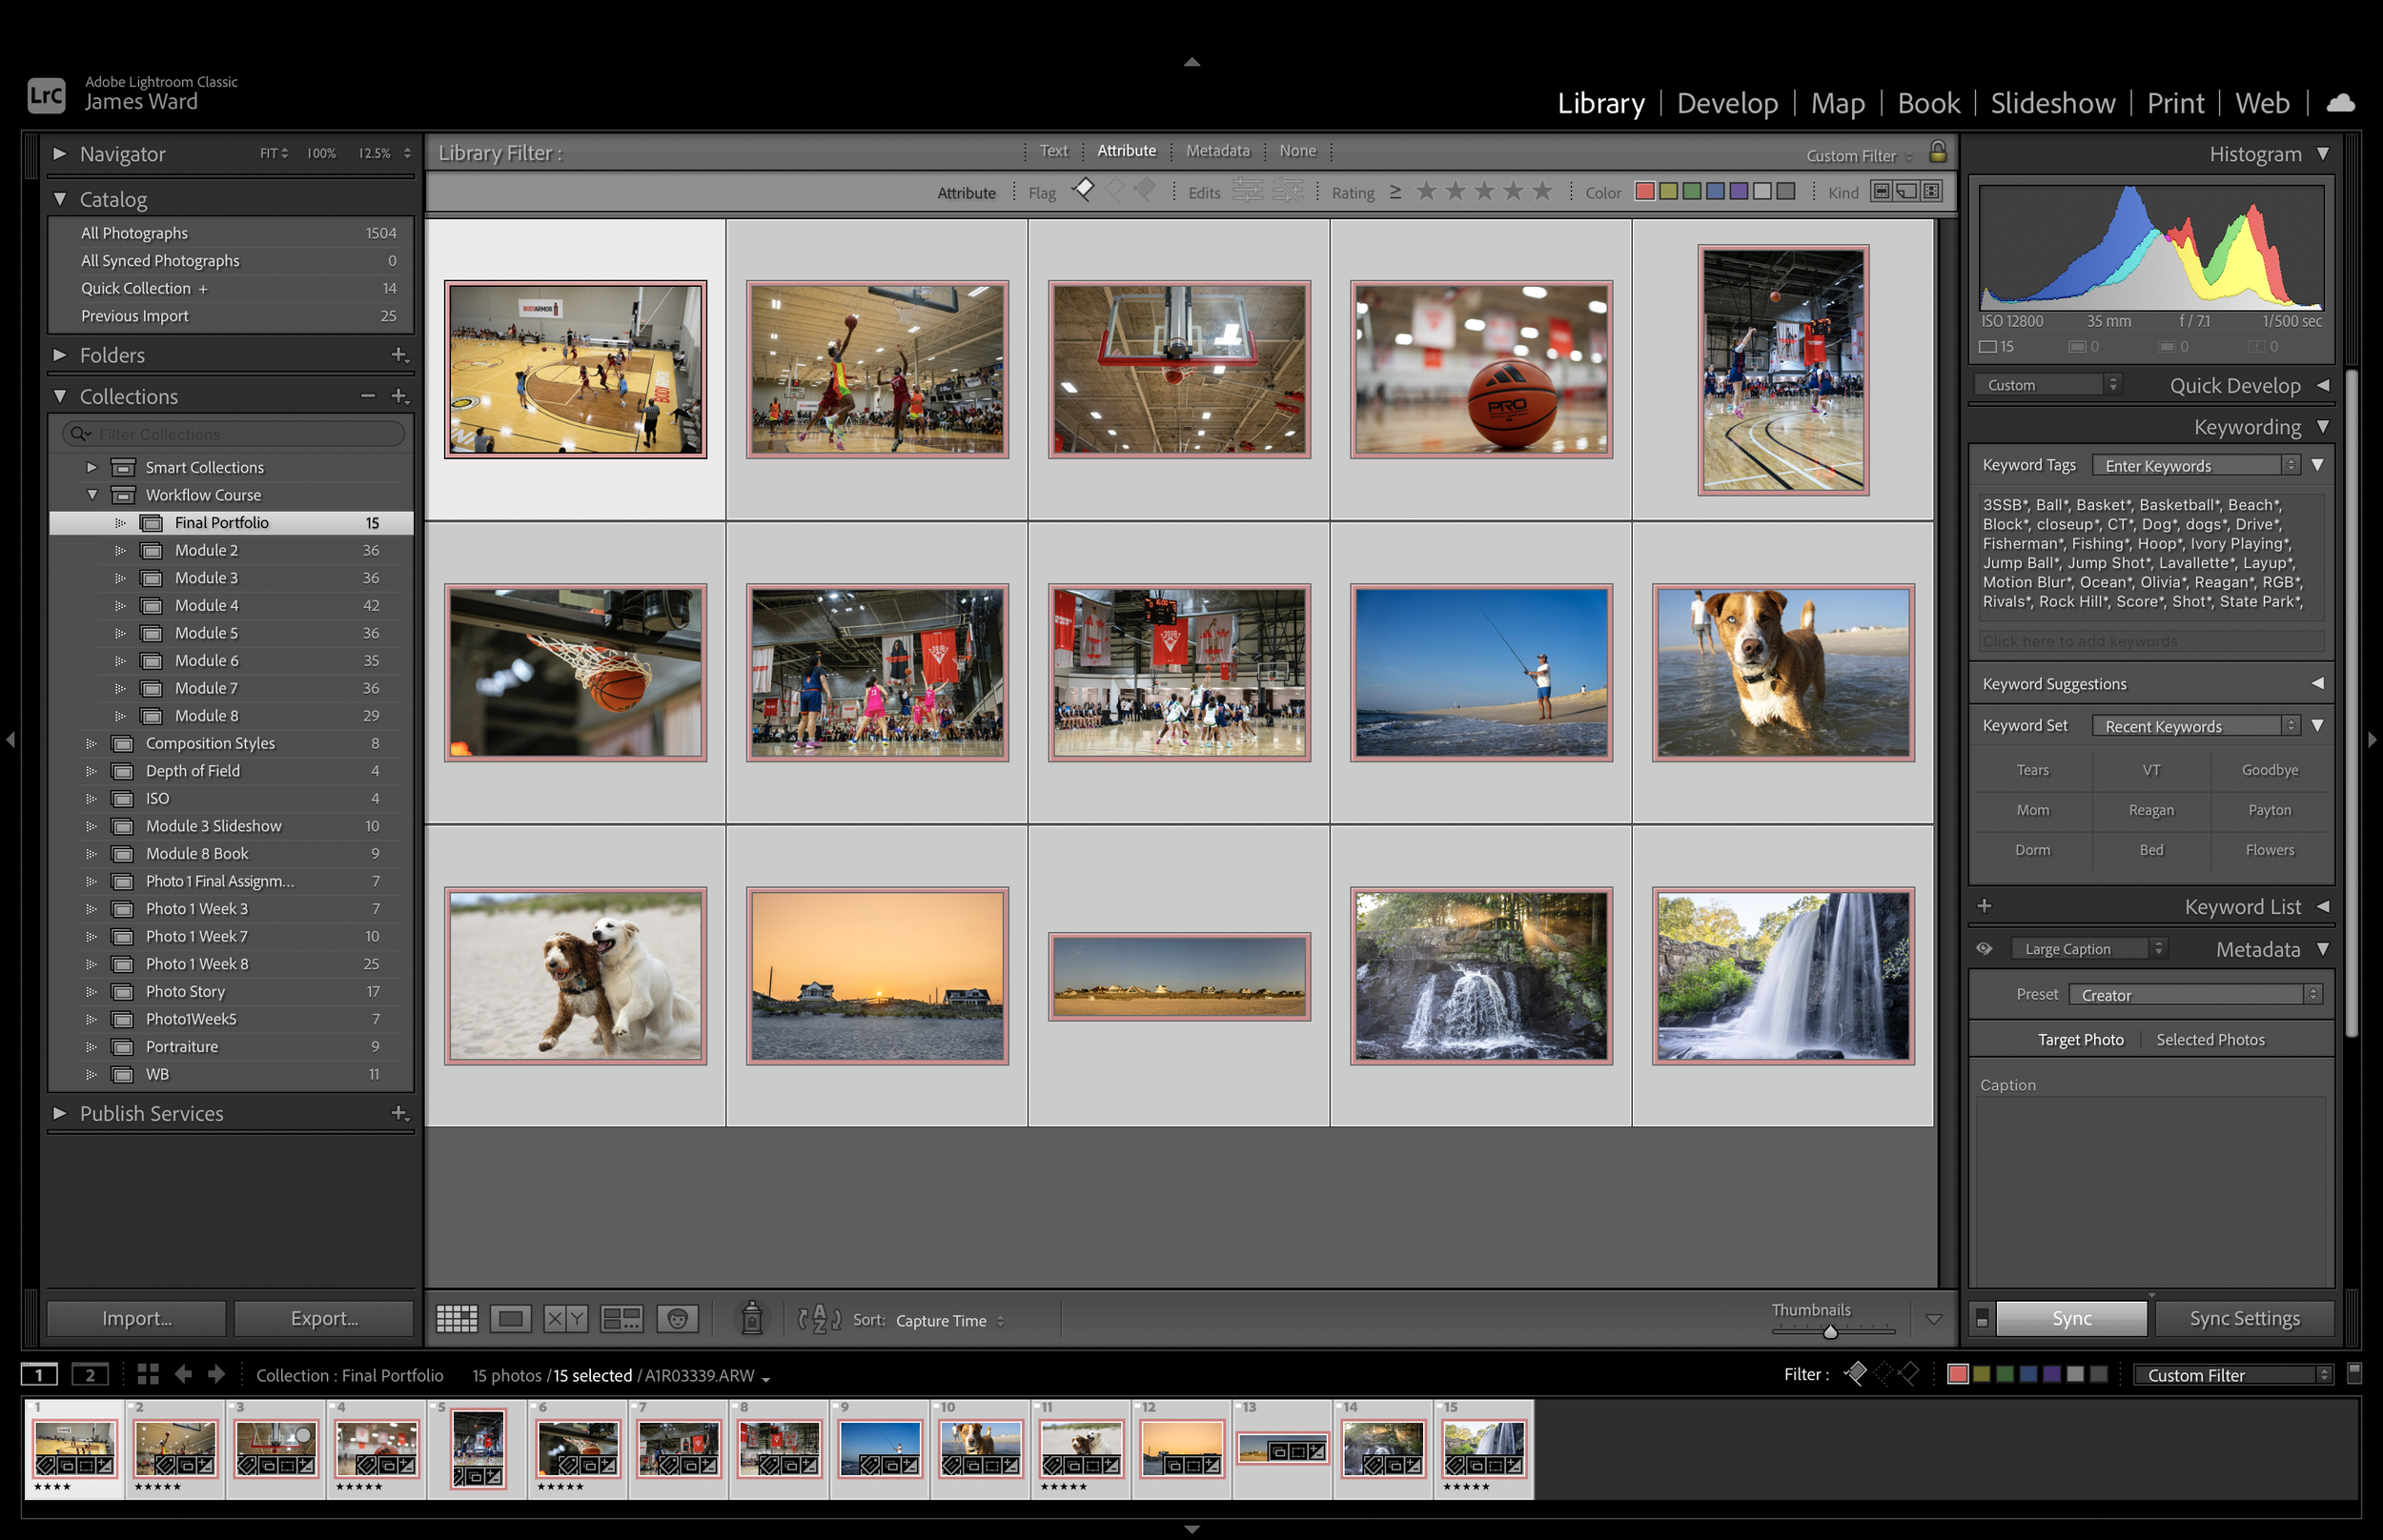Select the Text filter tab
The height and width of the screenshot is (1540, 2383).
tap(1053, 151)
